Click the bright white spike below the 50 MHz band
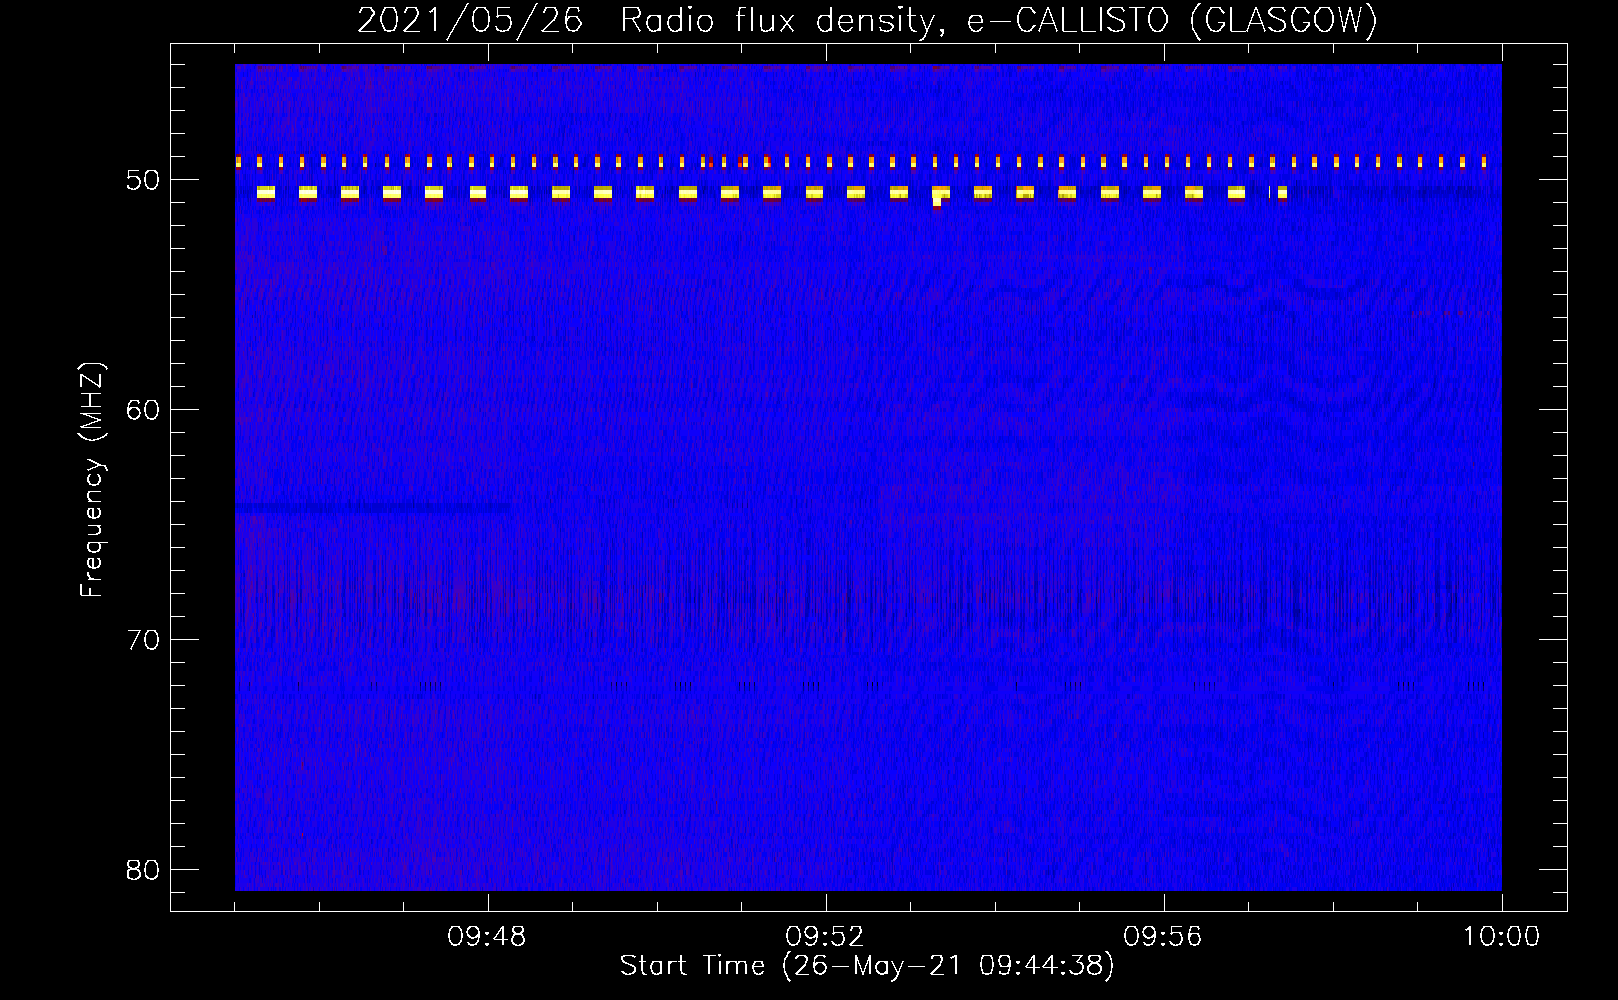This screenshot has height=1000, width=1618. [937, 201]
